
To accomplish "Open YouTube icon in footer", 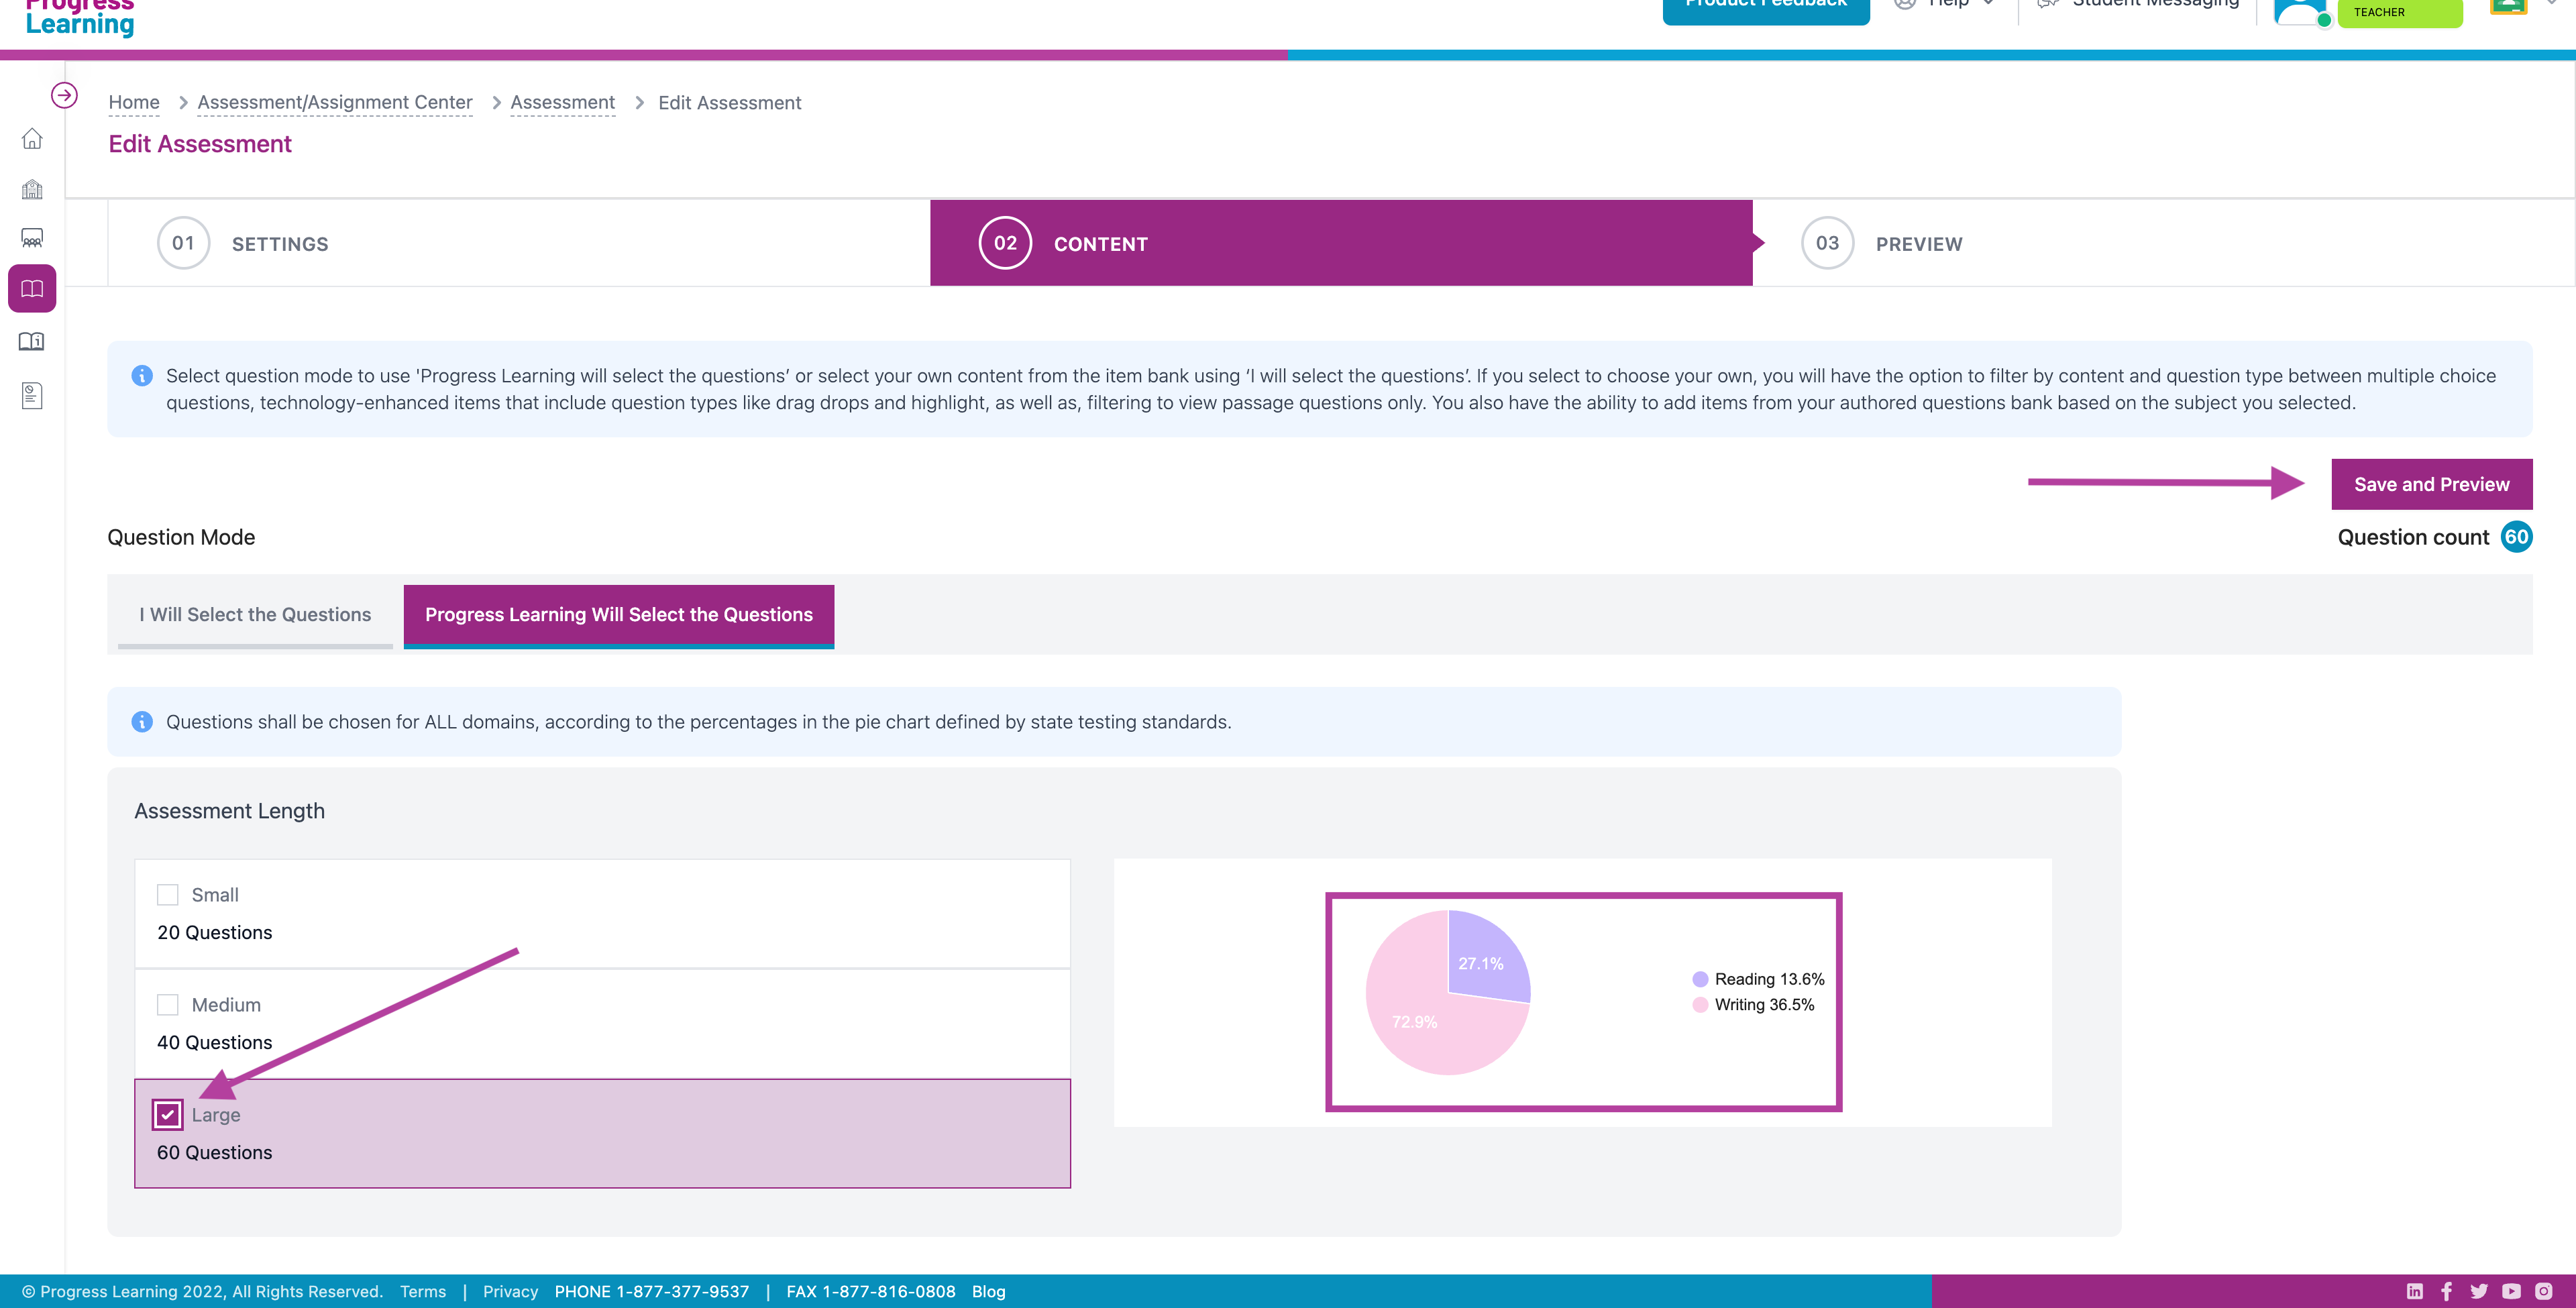I will [x=2511, y=1291].
